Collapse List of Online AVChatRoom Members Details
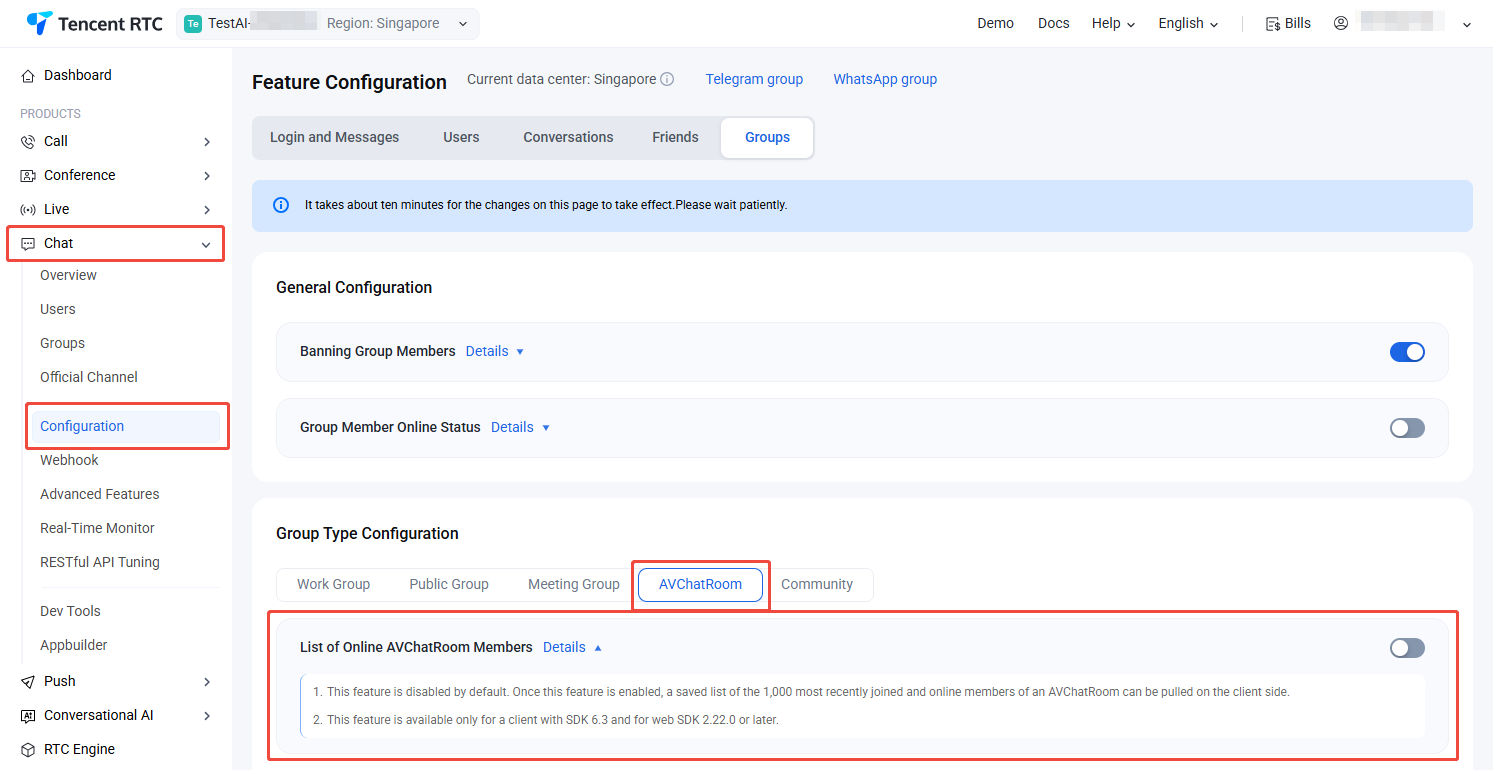This screenshot has height=770, width=1493. (x=573, y=648)
